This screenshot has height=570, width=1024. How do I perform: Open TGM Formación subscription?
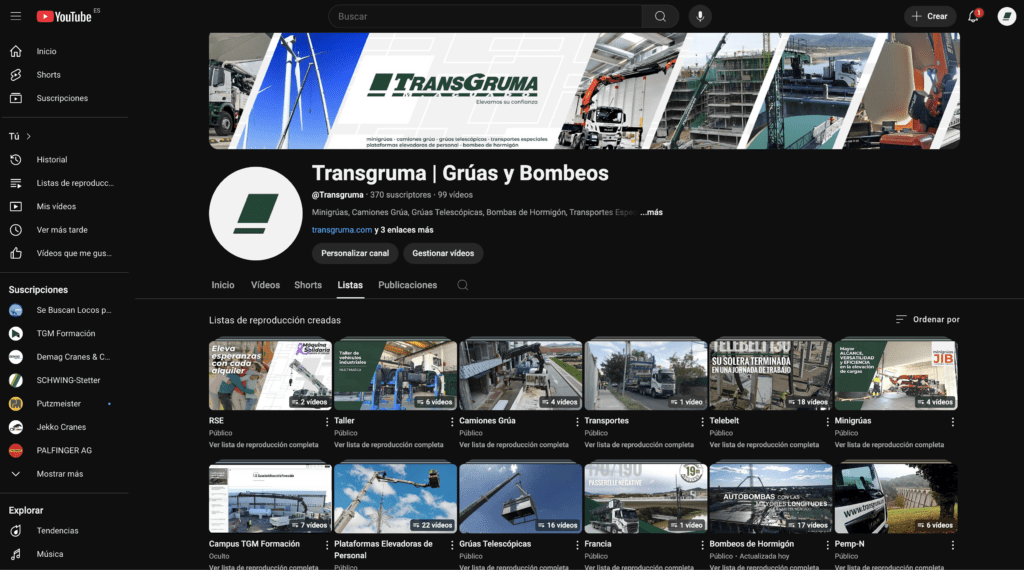[65, 334]
